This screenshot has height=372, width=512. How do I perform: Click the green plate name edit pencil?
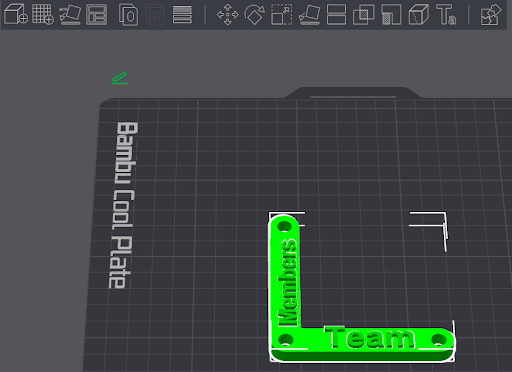(120, 78)
